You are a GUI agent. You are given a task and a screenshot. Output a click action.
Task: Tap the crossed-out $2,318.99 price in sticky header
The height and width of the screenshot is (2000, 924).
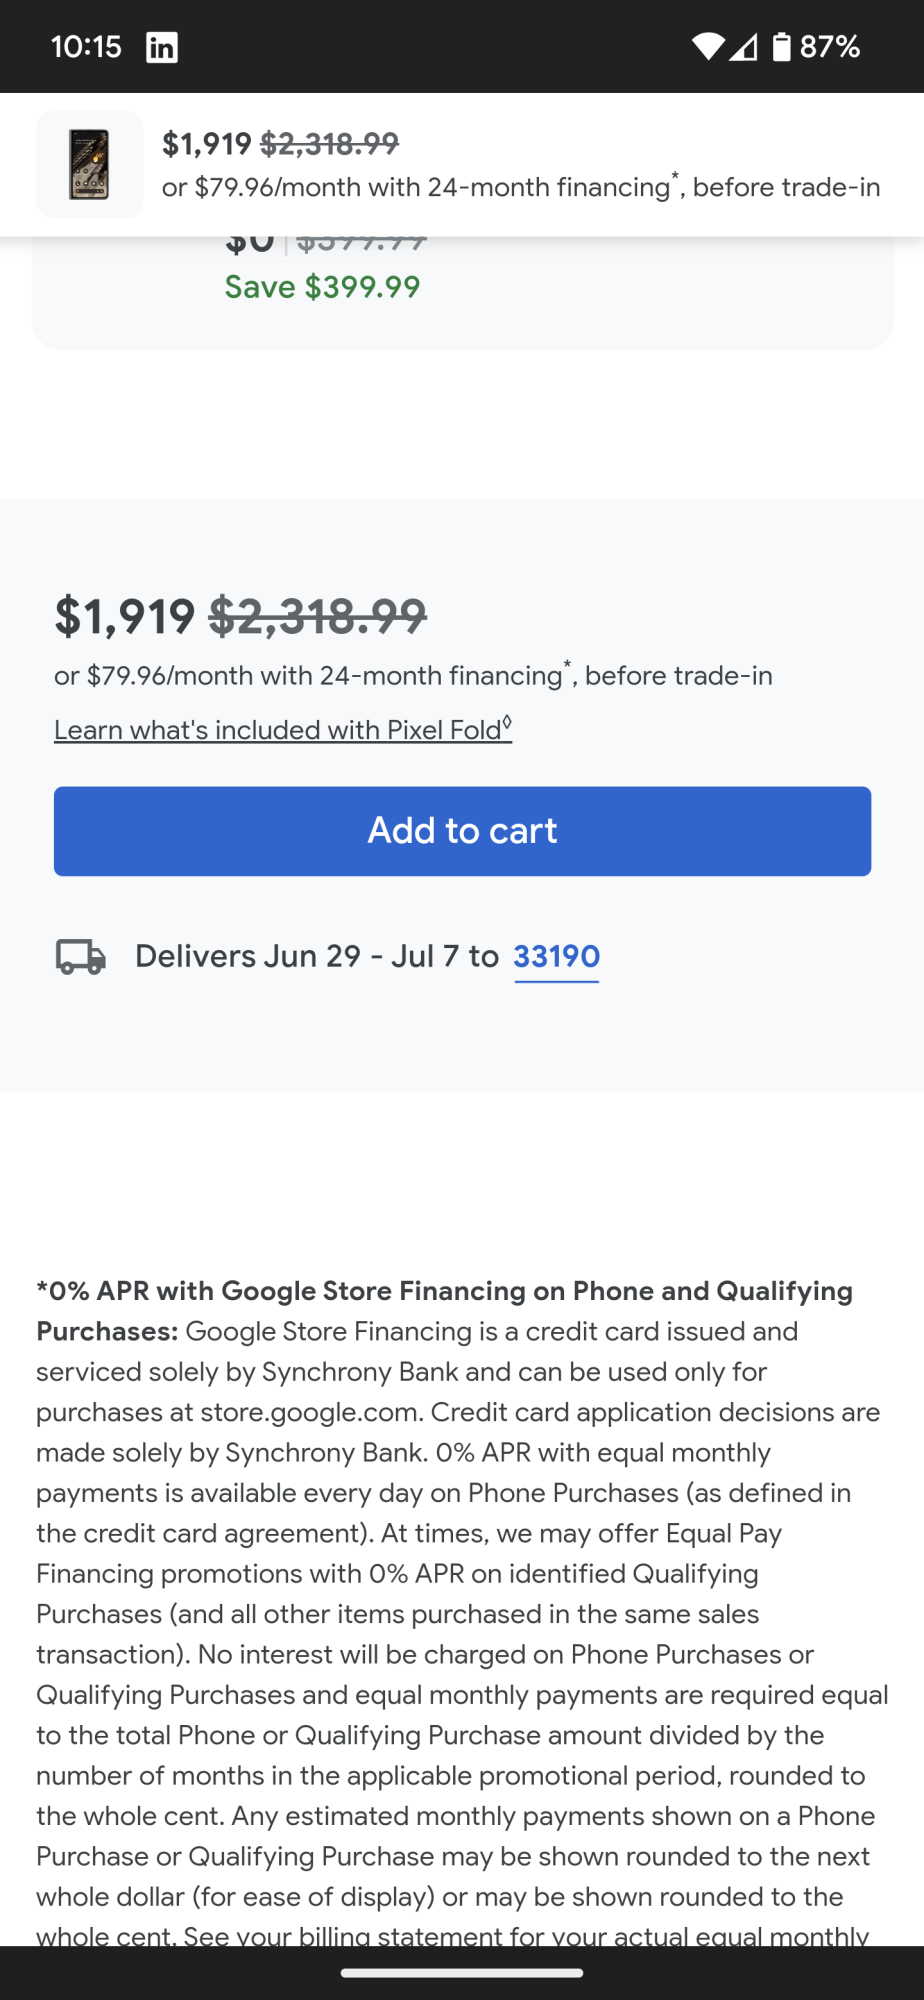[x=329, y=144]
